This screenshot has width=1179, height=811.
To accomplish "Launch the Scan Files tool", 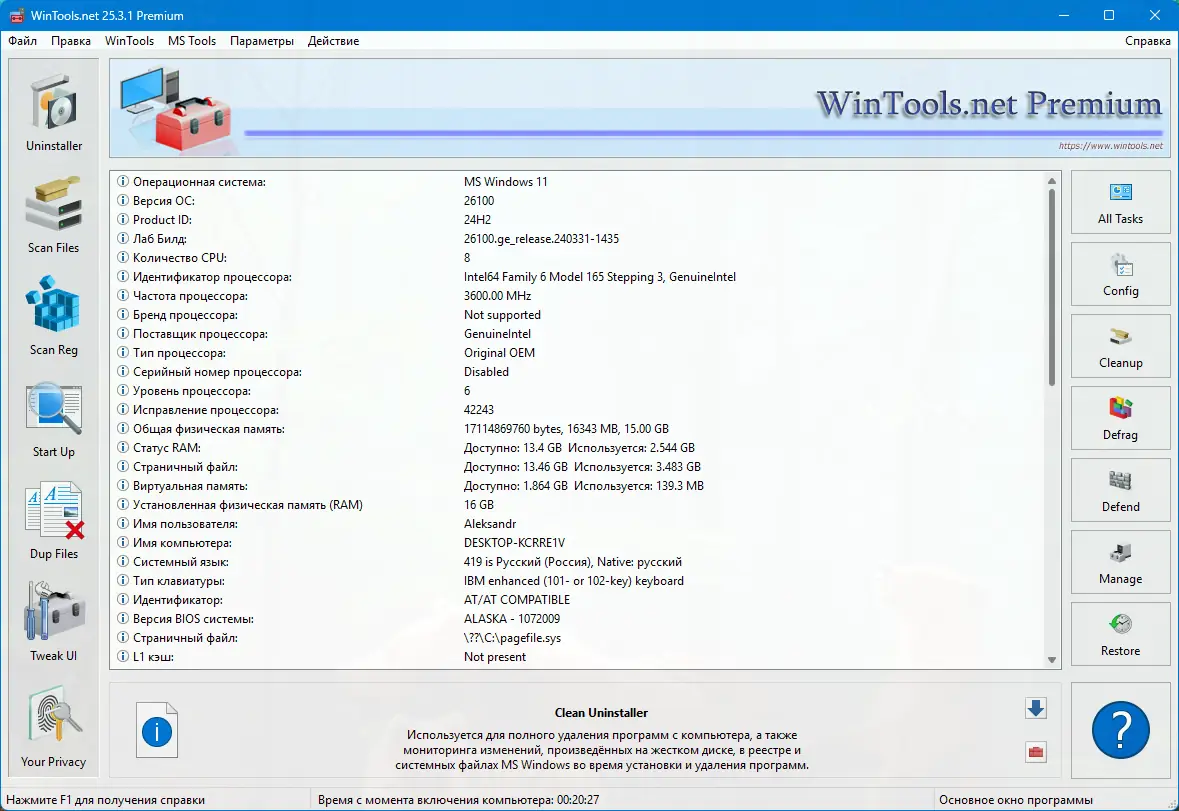I will 53,214.
